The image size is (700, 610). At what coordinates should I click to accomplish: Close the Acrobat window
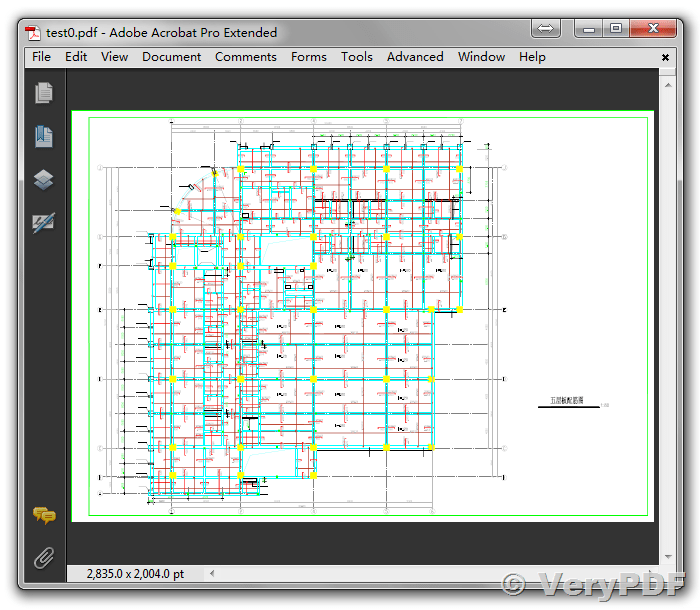pos(653,29)
